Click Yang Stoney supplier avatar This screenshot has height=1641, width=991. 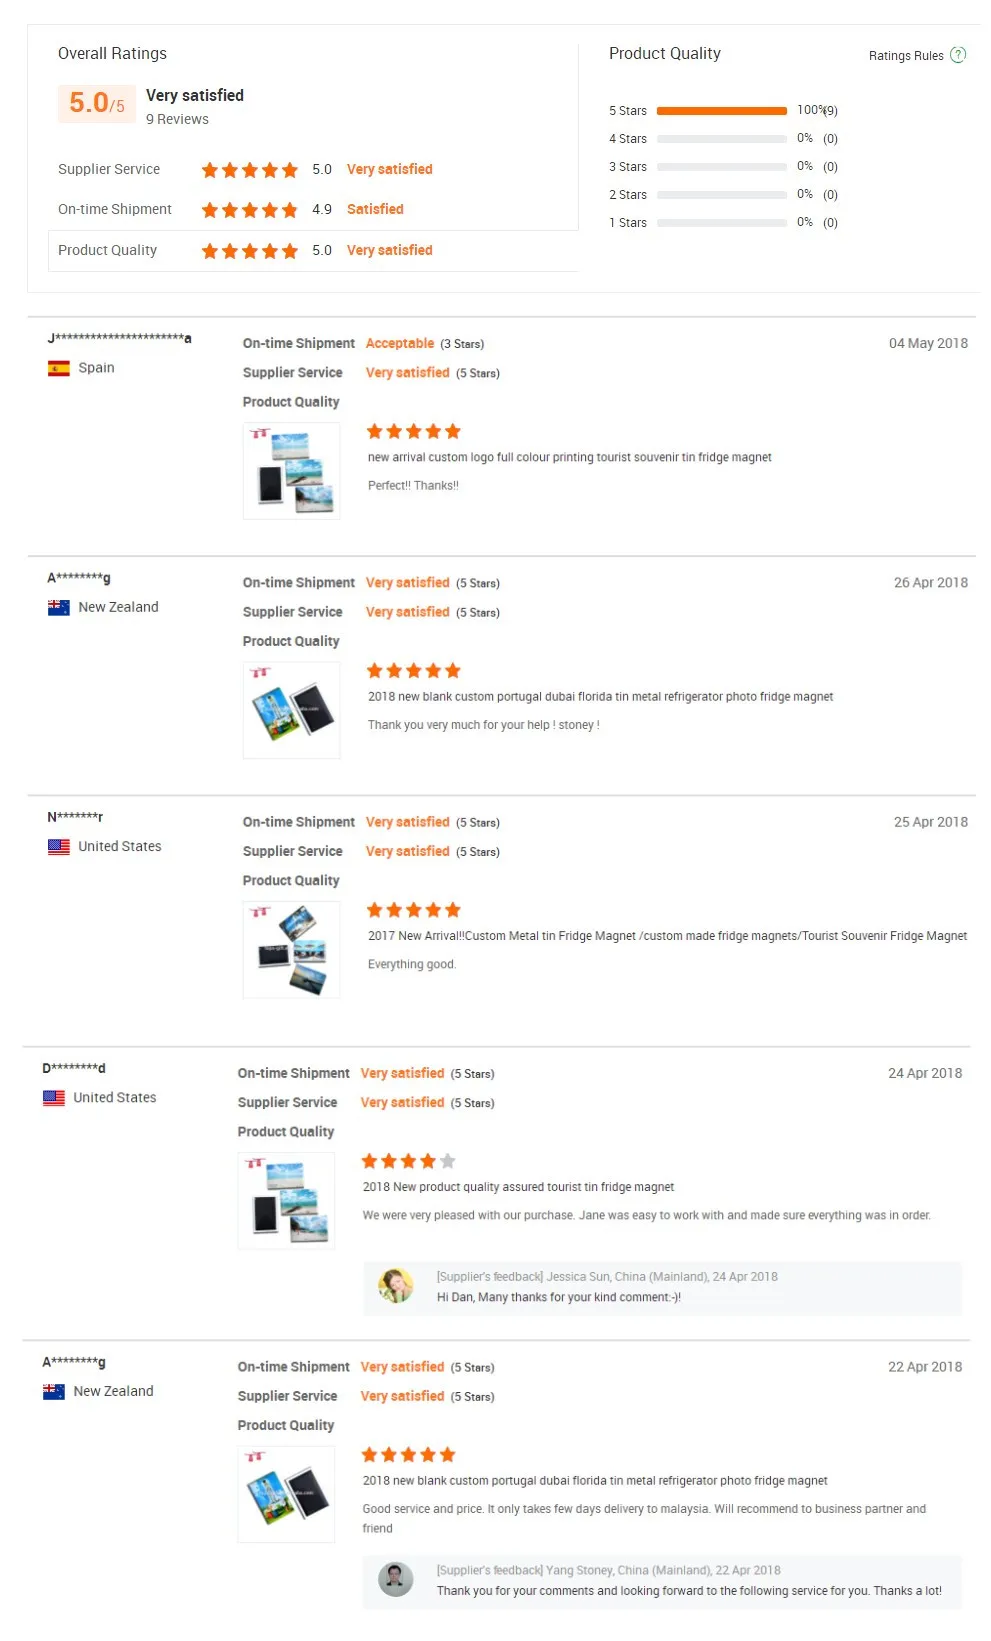395,1579
